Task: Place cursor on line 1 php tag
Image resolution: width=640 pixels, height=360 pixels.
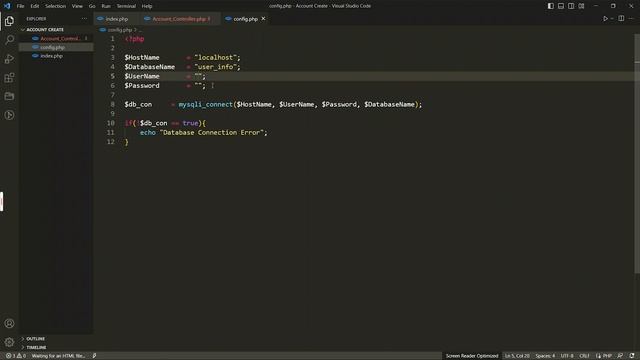Action: (x=134, y=39)
